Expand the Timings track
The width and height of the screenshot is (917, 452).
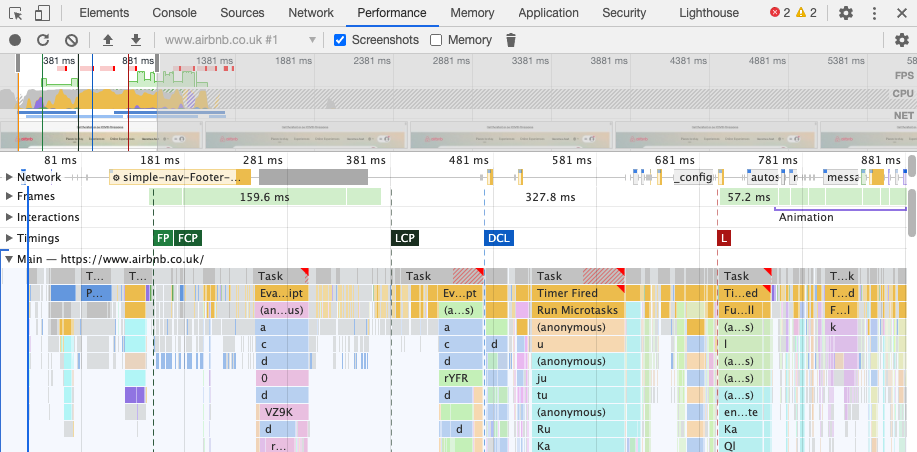click(9, 238)
